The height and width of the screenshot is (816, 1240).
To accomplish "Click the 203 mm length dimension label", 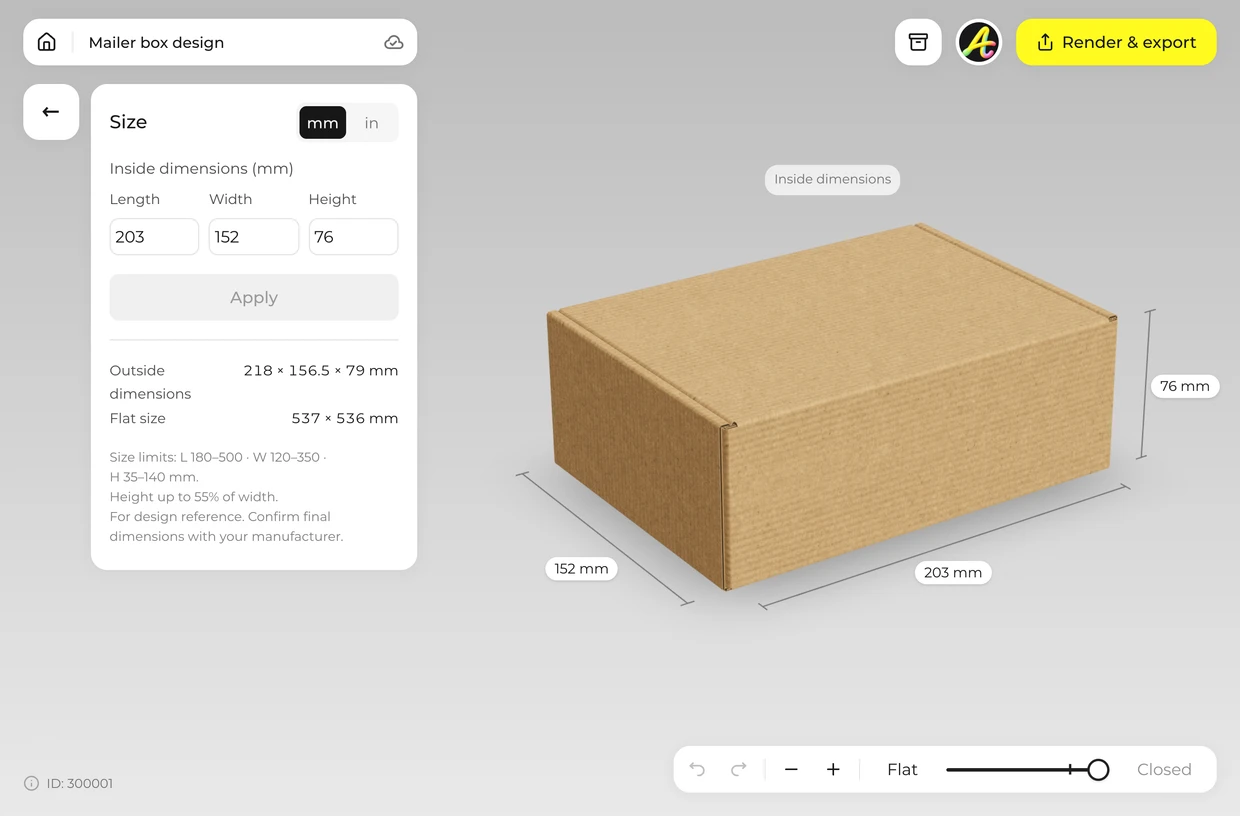I will pyautogui.click(x=952, y=572).
